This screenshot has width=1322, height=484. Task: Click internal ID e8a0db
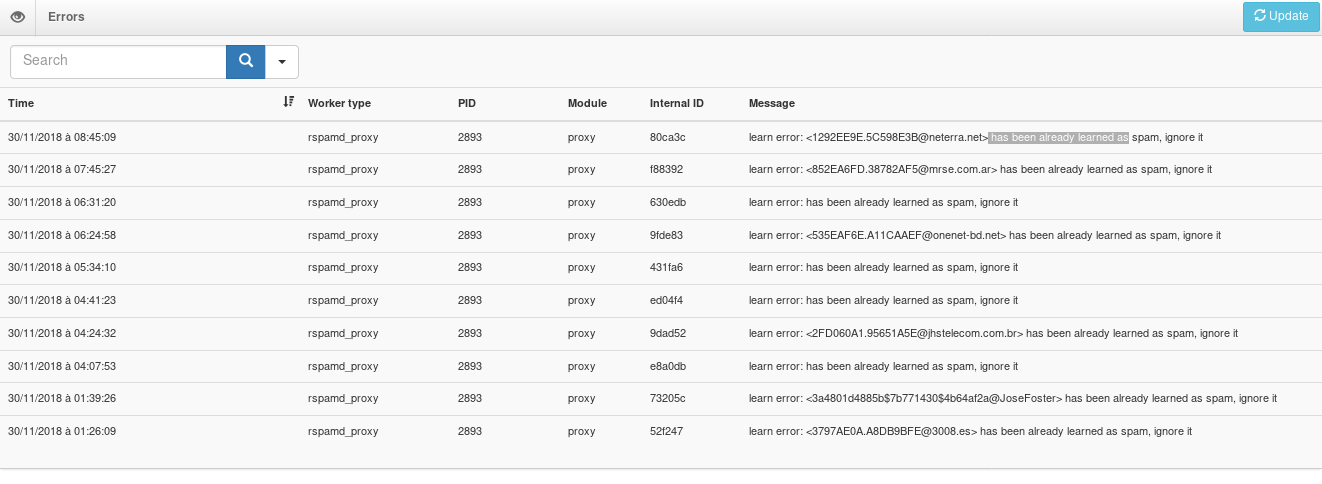coord(667,367)
